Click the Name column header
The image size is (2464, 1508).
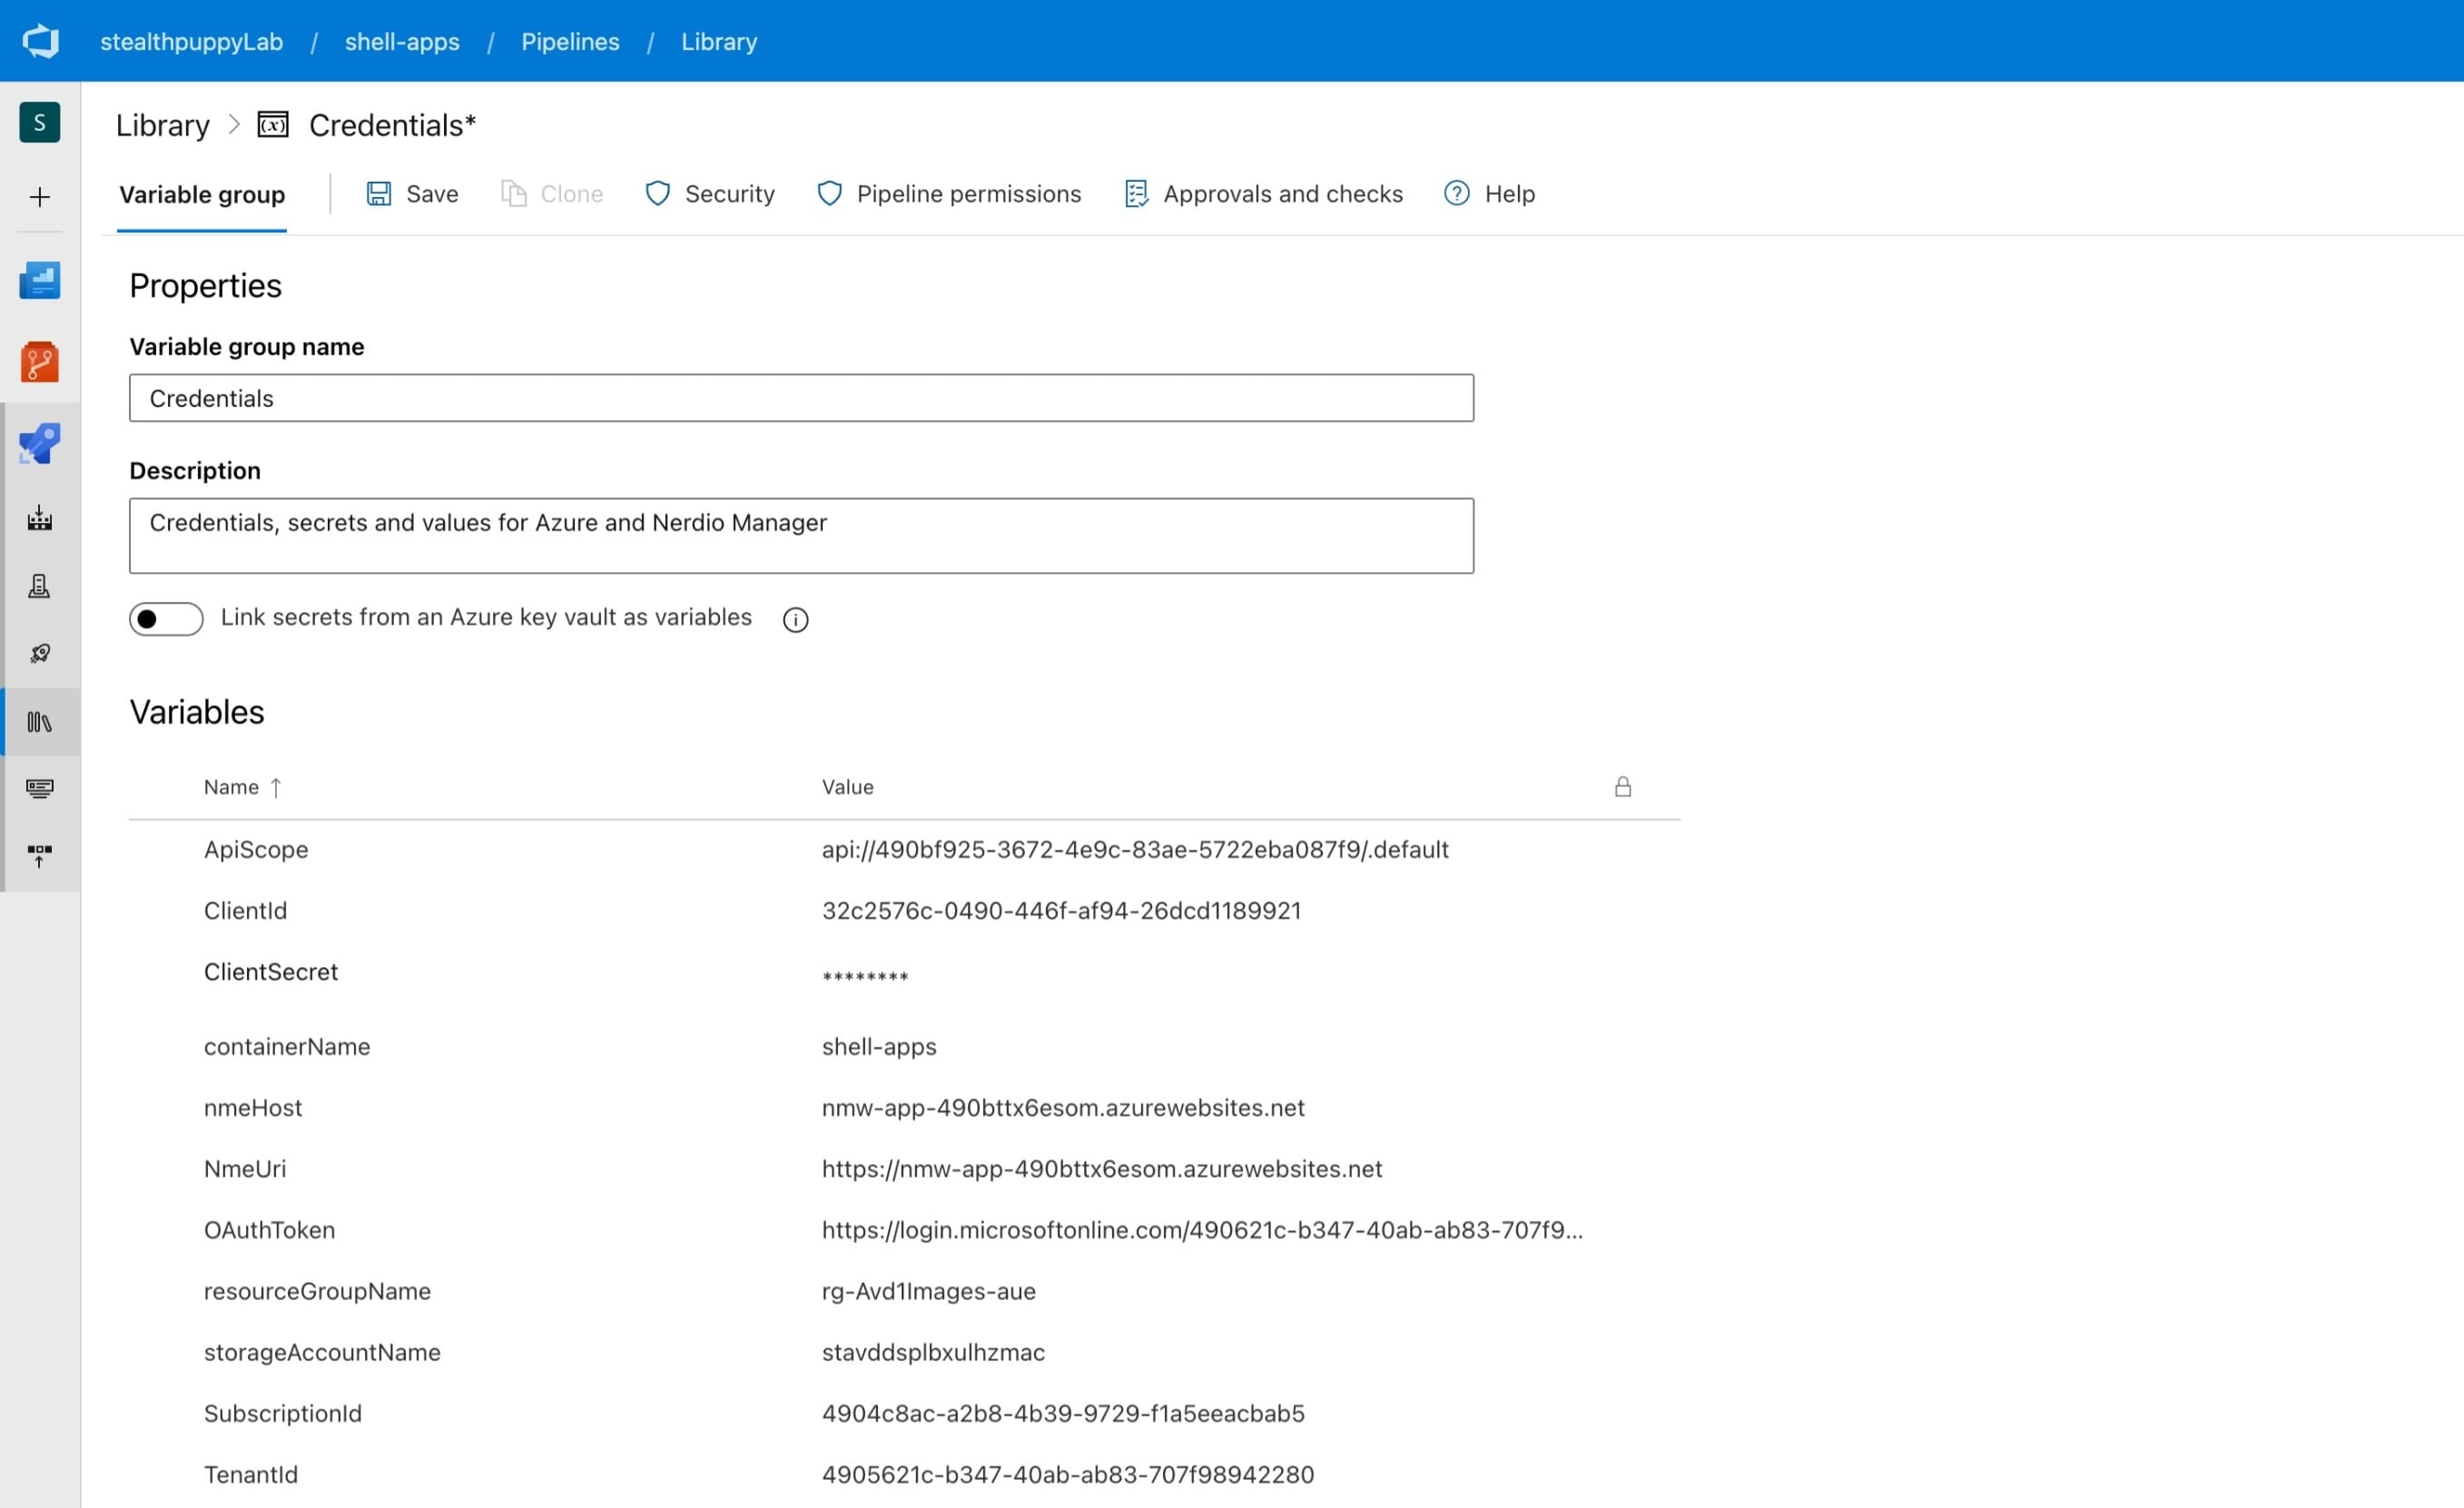[x=231, y=787]
